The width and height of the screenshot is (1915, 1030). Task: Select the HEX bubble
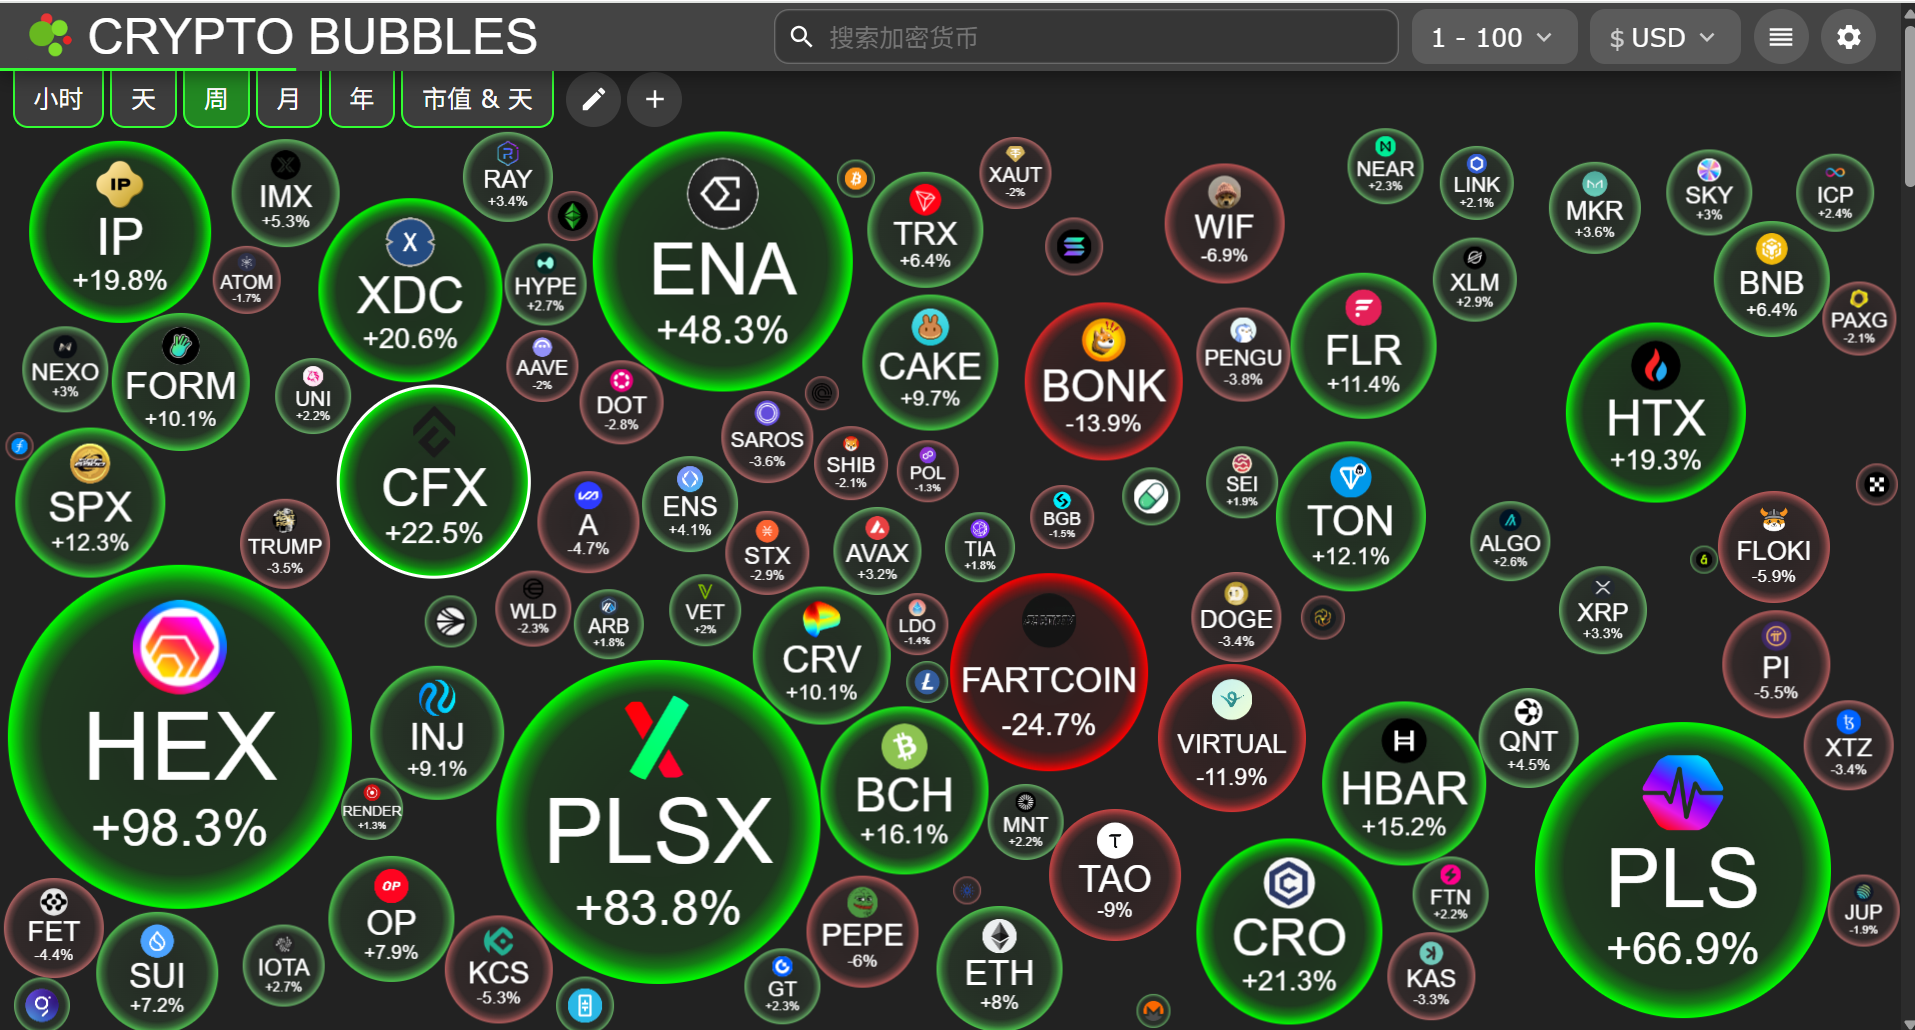click(180, 738)
